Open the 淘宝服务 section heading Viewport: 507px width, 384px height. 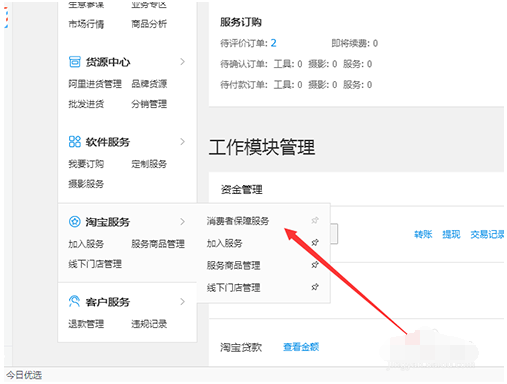(x=108, y=222)
